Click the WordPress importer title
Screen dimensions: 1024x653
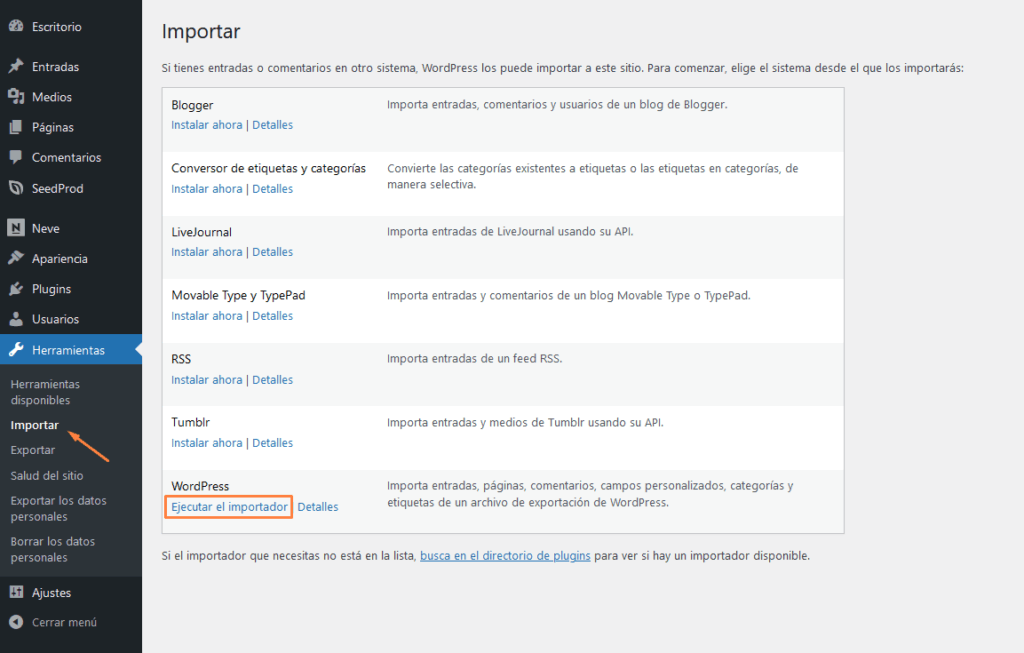(200, 486)
